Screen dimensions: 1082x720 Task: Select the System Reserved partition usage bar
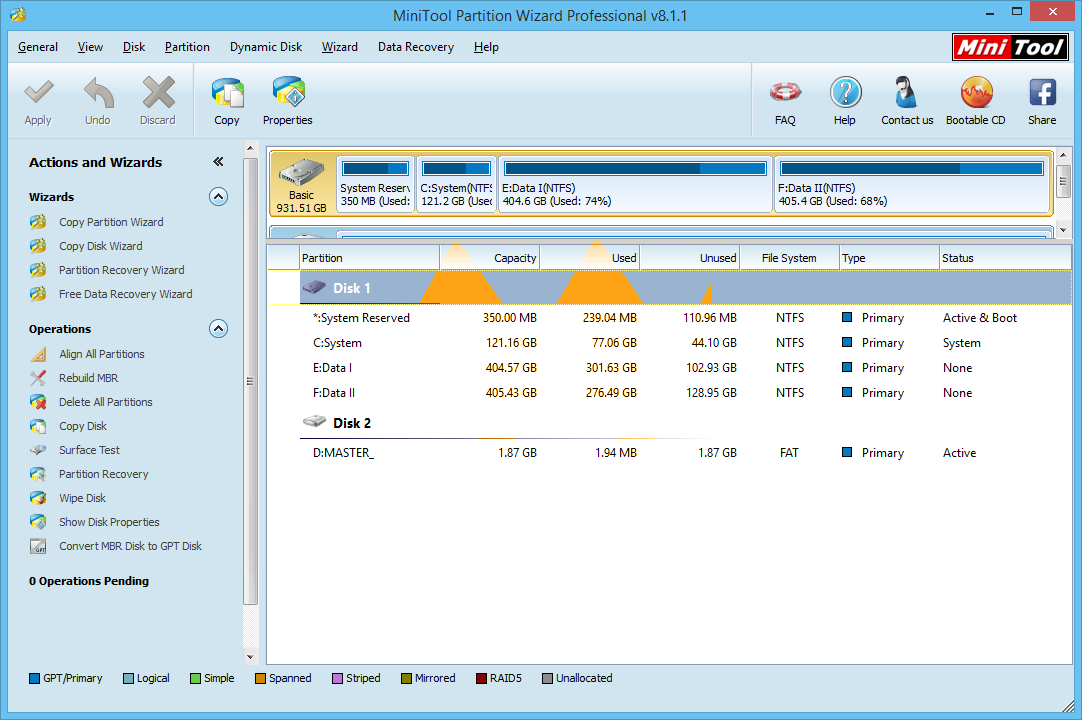tap(375, 168)
